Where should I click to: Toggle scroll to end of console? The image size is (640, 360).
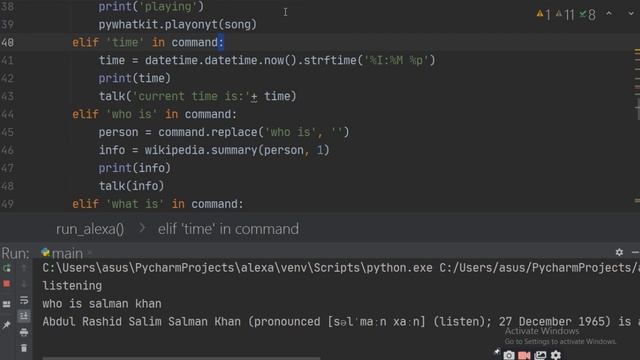coord(24,316)
